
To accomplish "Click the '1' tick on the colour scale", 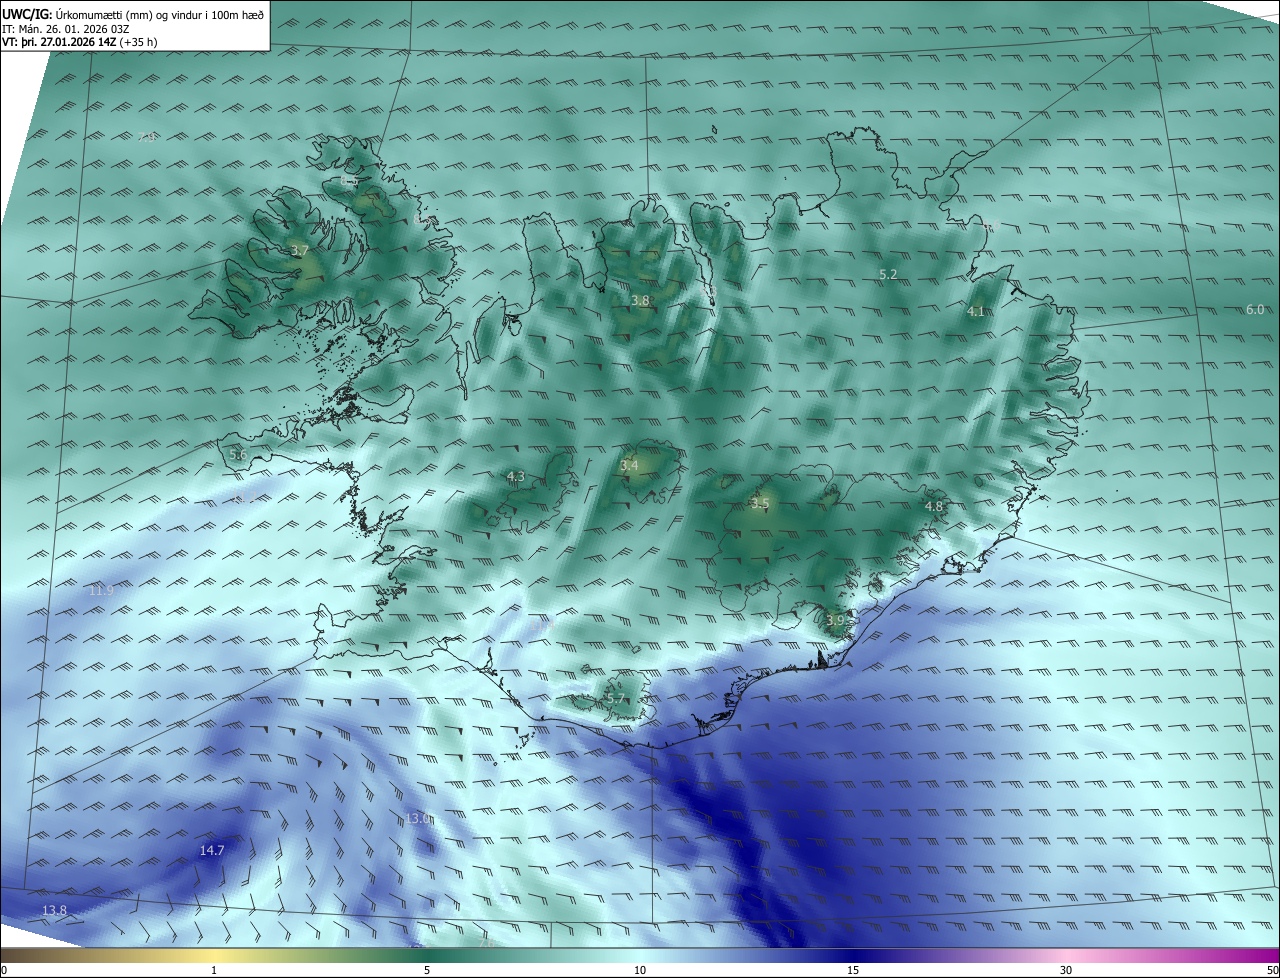I will point(214,971).
